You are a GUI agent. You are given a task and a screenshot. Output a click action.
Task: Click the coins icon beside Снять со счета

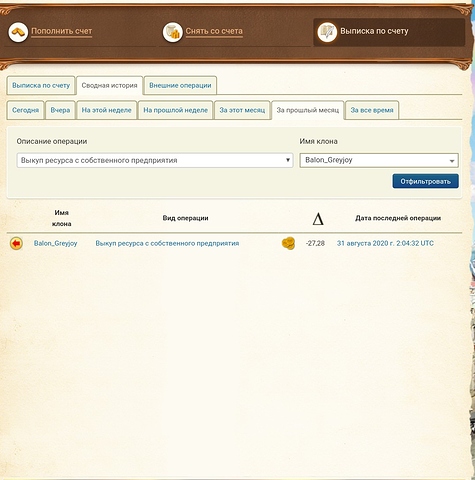172,32
